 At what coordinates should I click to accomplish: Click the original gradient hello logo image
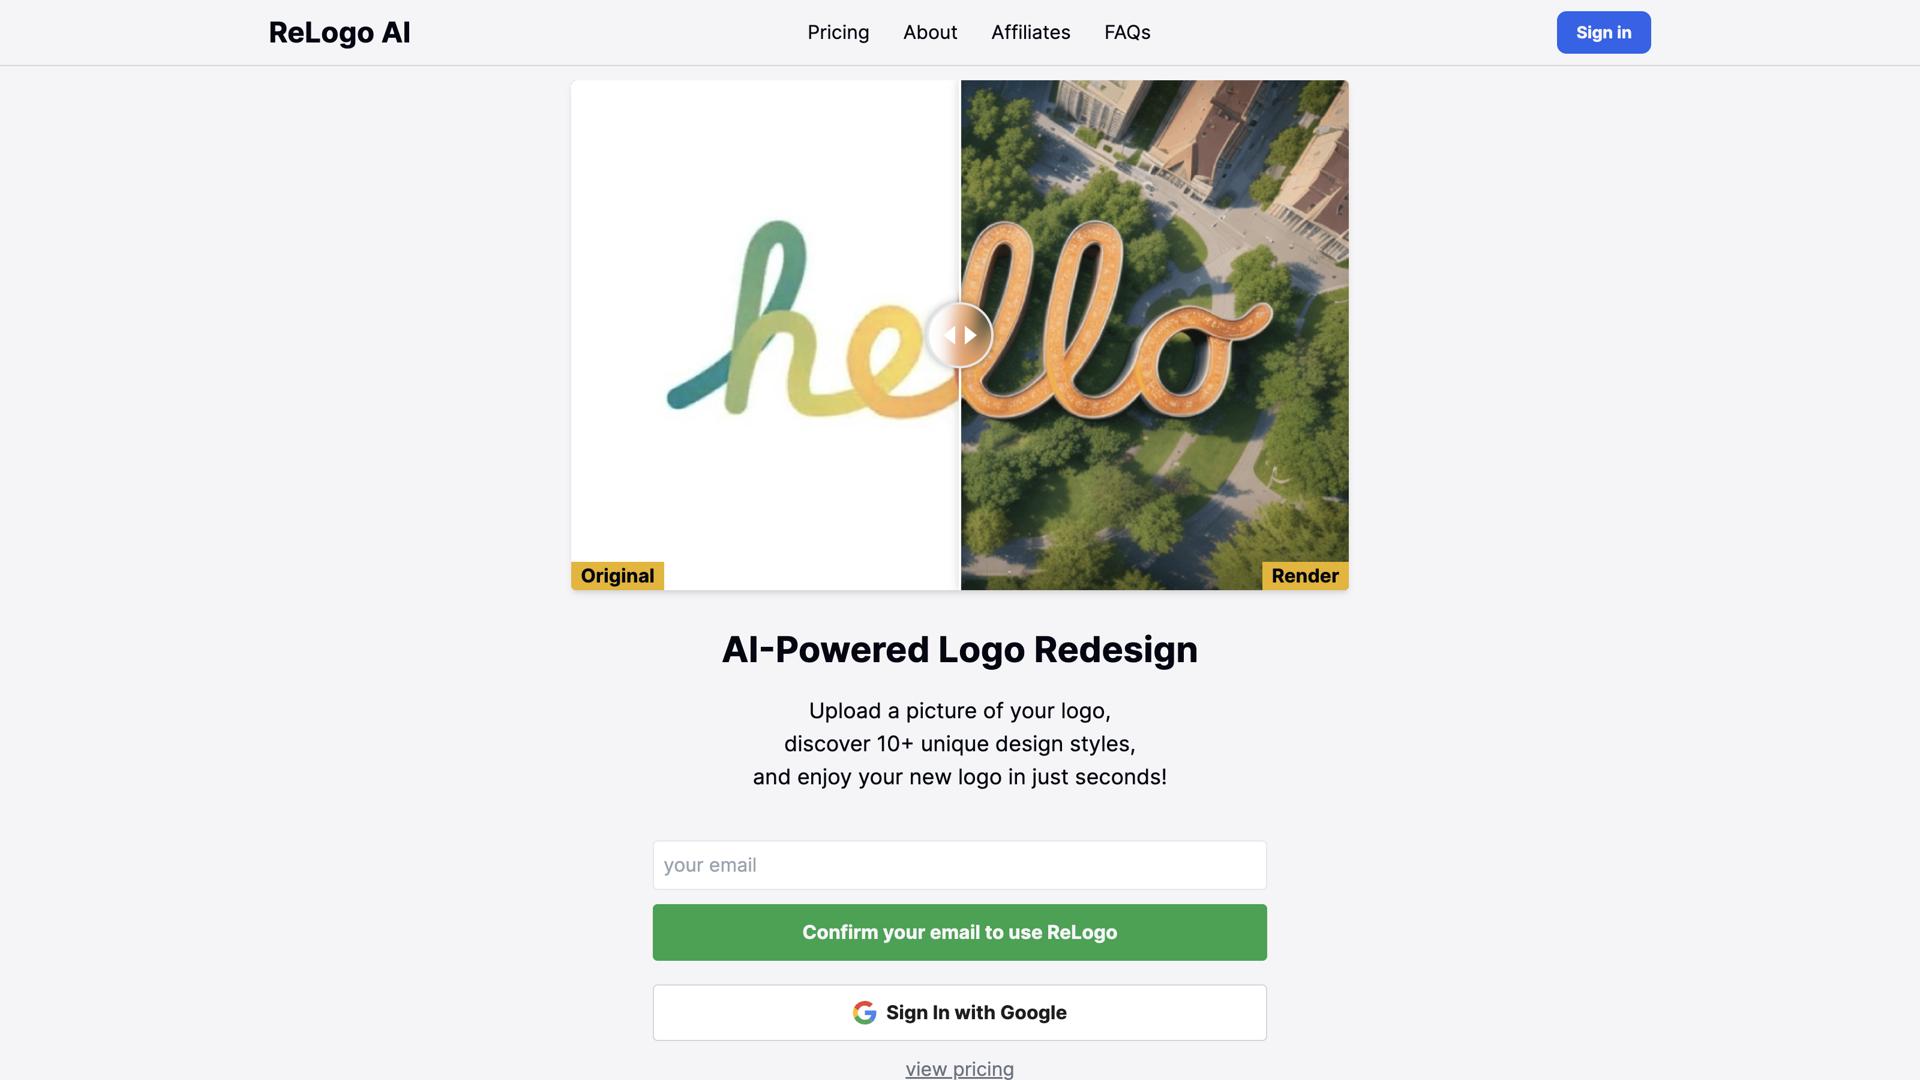765,335
